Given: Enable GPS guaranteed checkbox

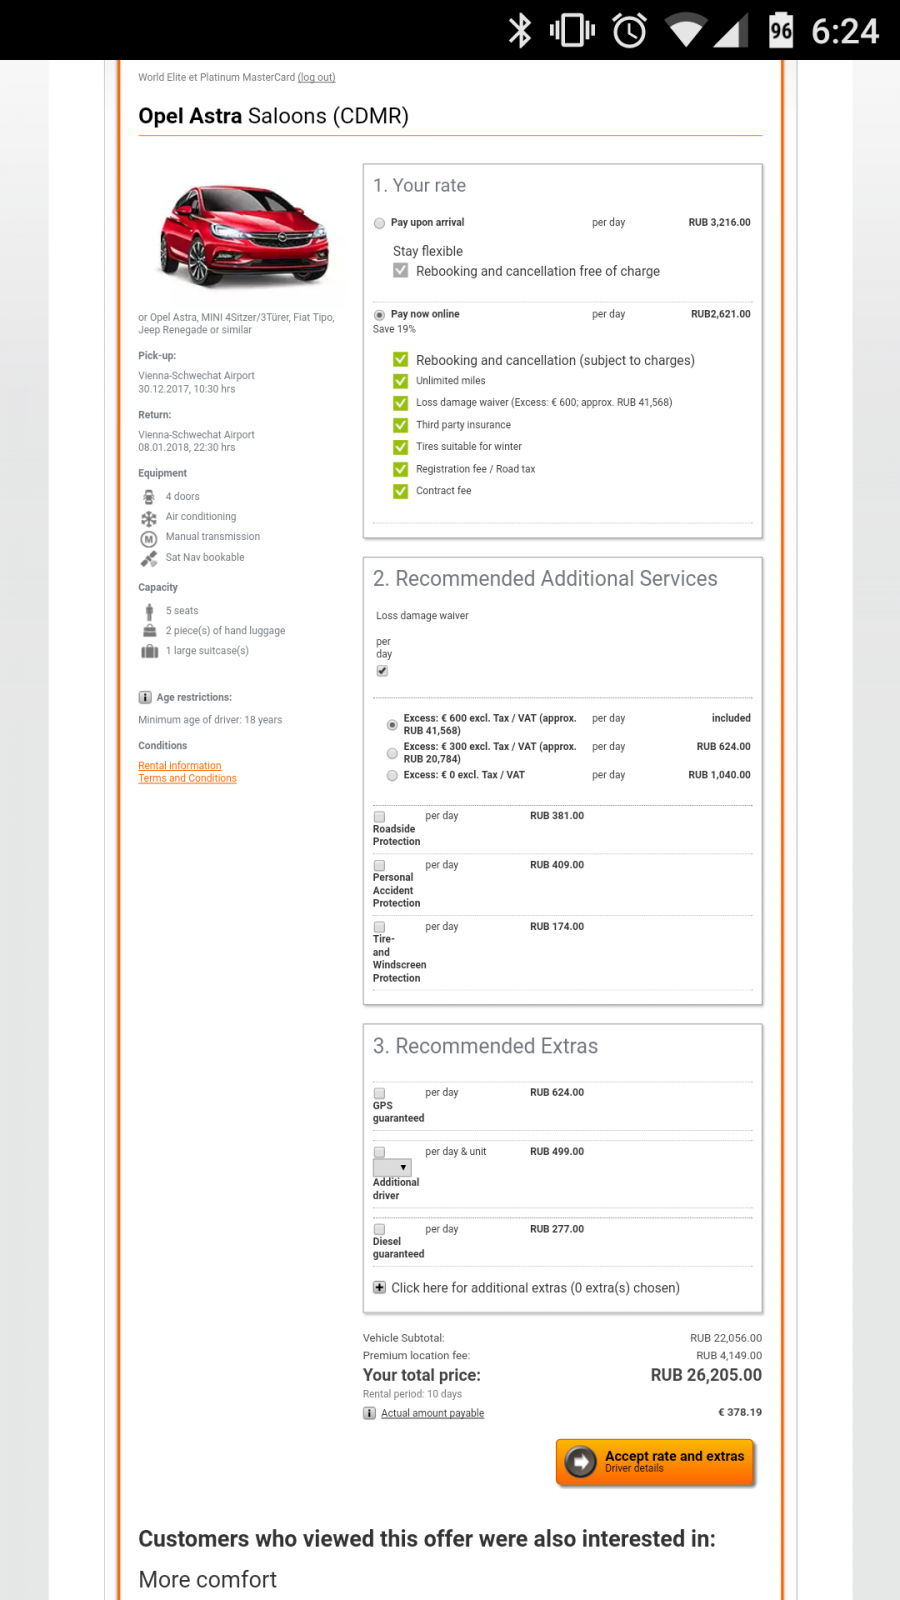Looking at the screenshot, I should (379, 1094).
